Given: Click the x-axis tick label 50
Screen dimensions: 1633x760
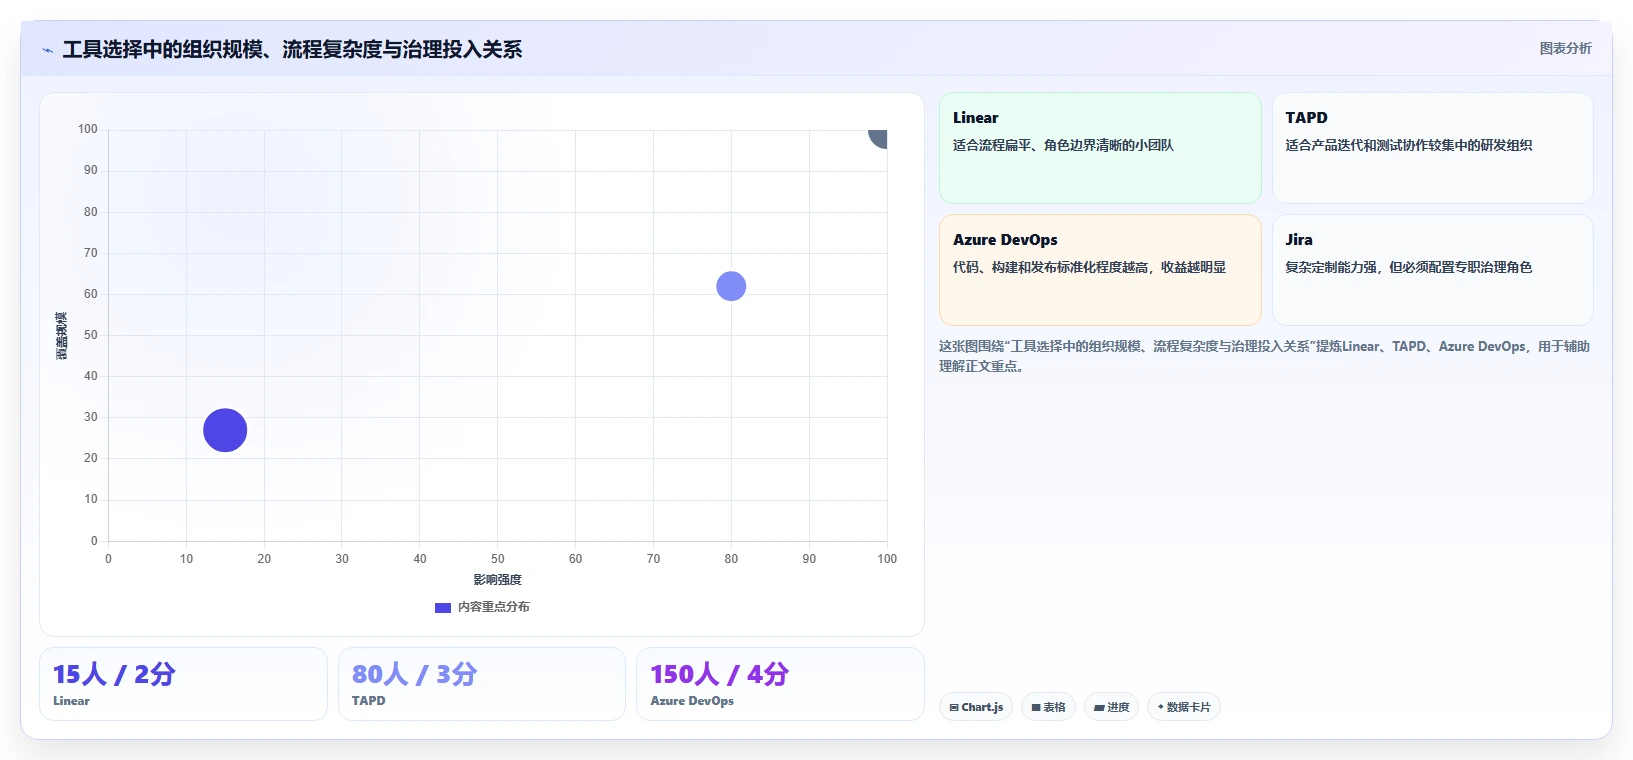Looking at the screenshot, I should pyautogui.click(x=497, y=559).
